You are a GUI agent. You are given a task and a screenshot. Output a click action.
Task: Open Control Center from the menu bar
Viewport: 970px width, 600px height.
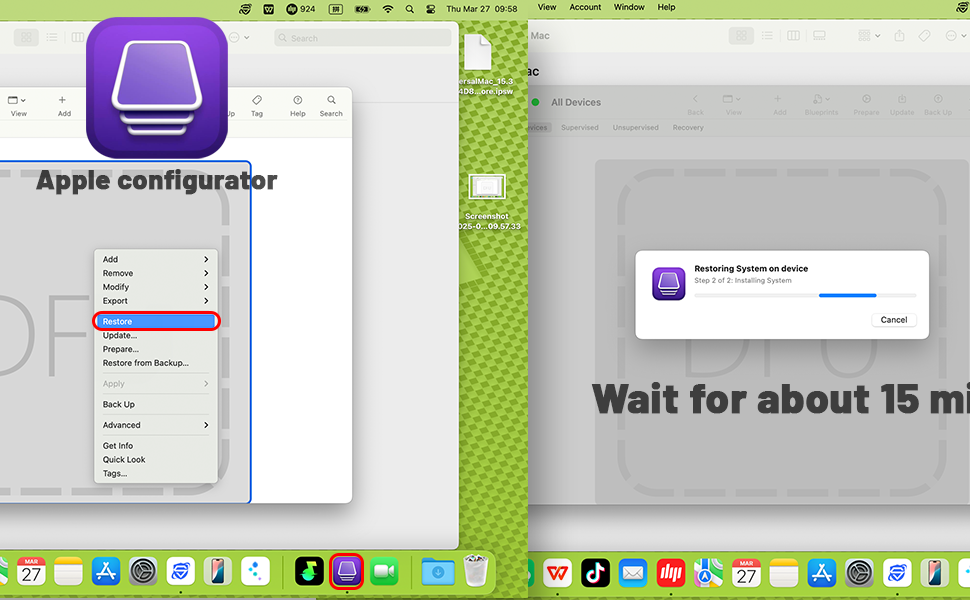(x=431, y=9)
